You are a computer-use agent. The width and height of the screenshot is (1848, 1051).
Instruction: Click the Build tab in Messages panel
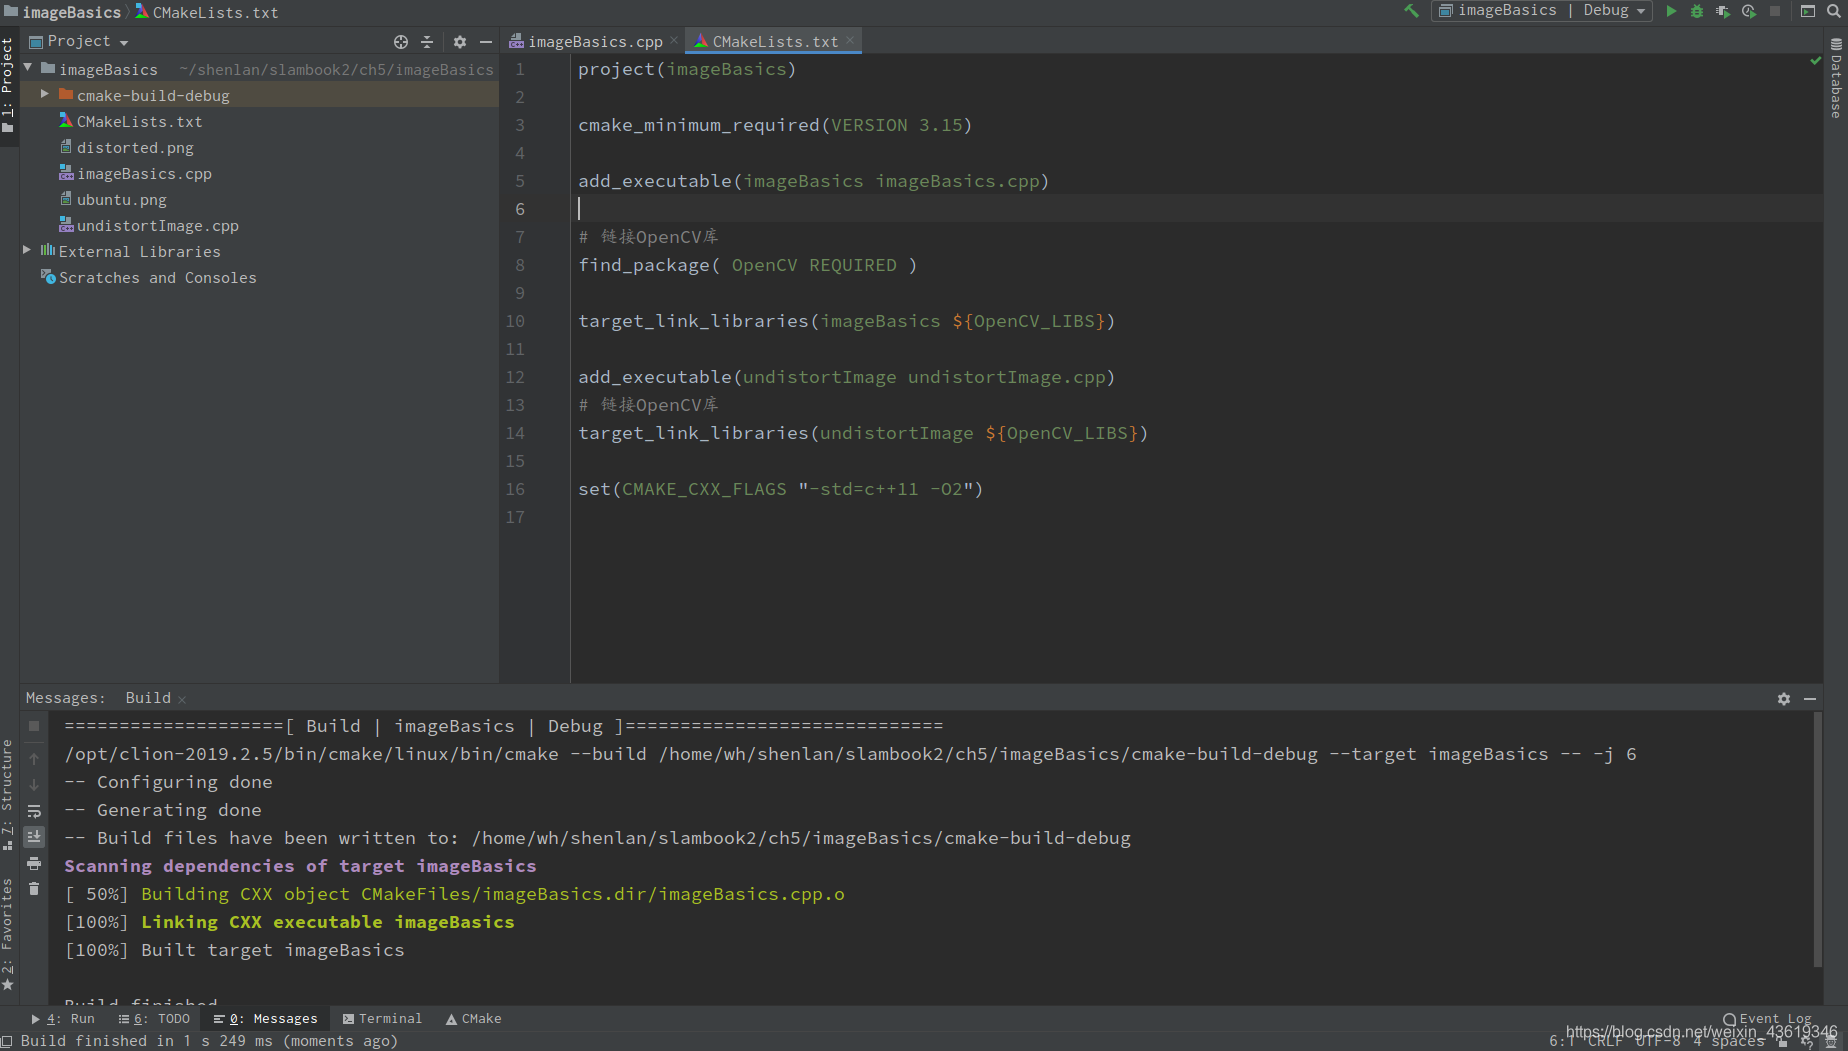(x=148, y=697)
